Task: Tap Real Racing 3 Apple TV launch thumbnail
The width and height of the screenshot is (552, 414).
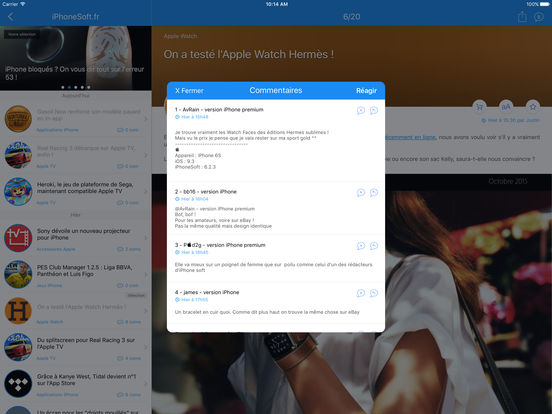Action: coord(18,155)
